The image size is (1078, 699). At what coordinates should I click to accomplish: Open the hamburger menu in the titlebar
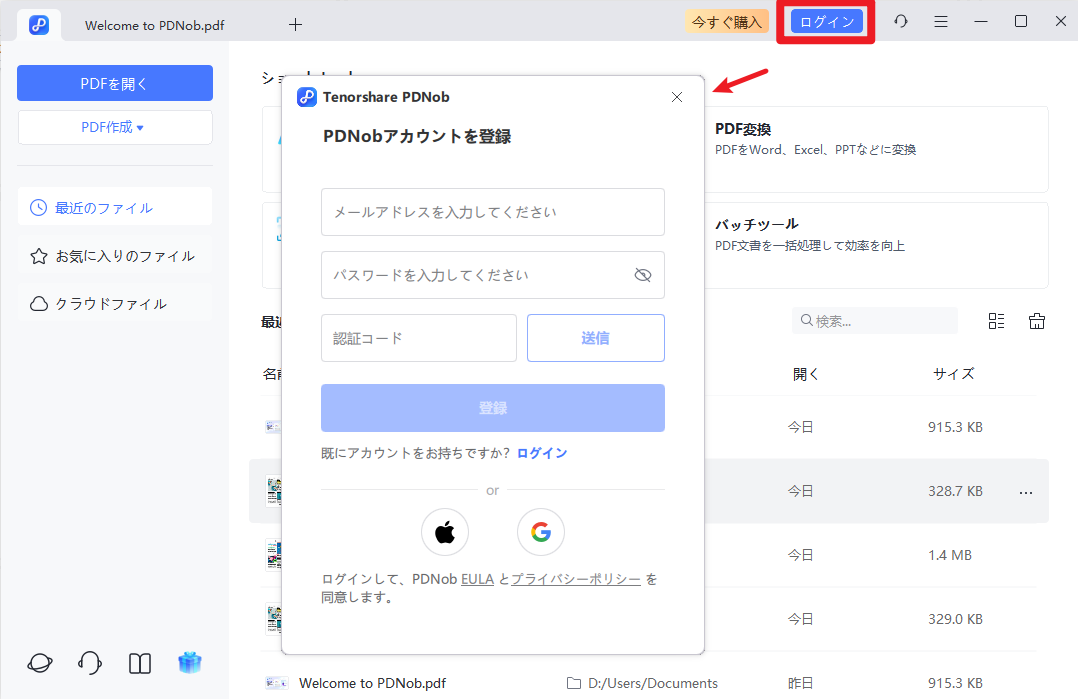click(940, 21)
